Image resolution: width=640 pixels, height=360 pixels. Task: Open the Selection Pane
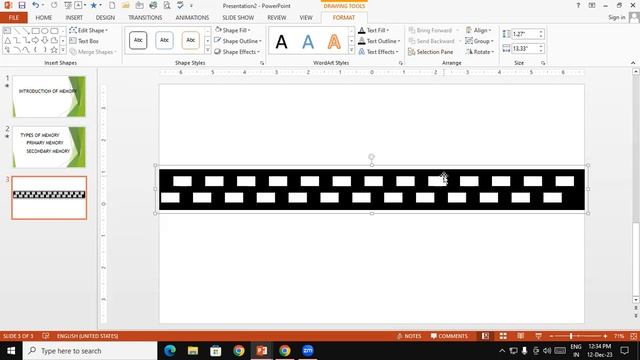[431, 52]
